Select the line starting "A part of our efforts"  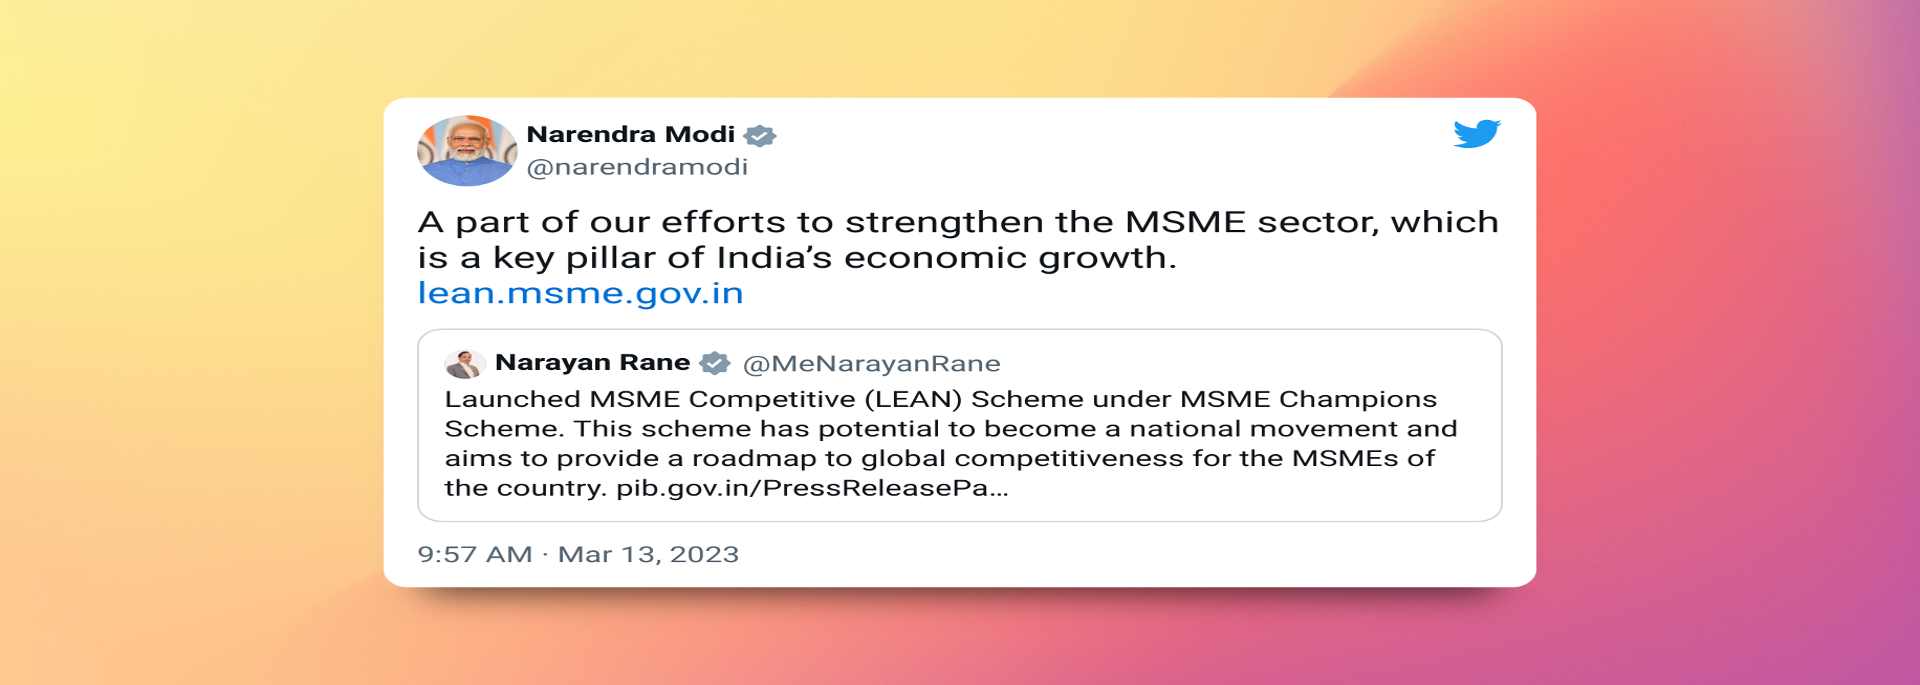tap(958, 222)
